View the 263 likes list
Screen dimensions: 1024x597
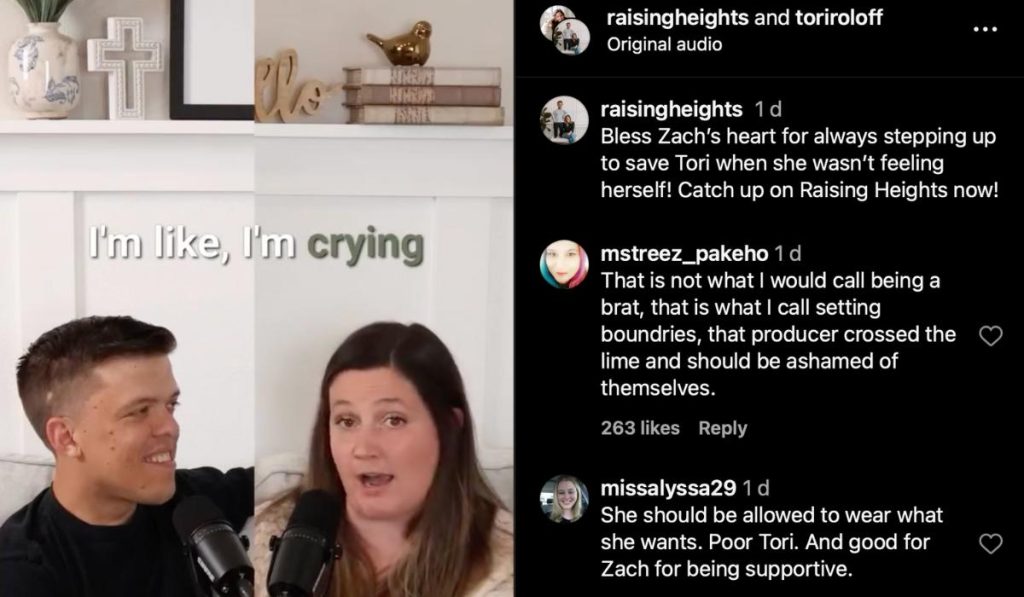[640, 428]
